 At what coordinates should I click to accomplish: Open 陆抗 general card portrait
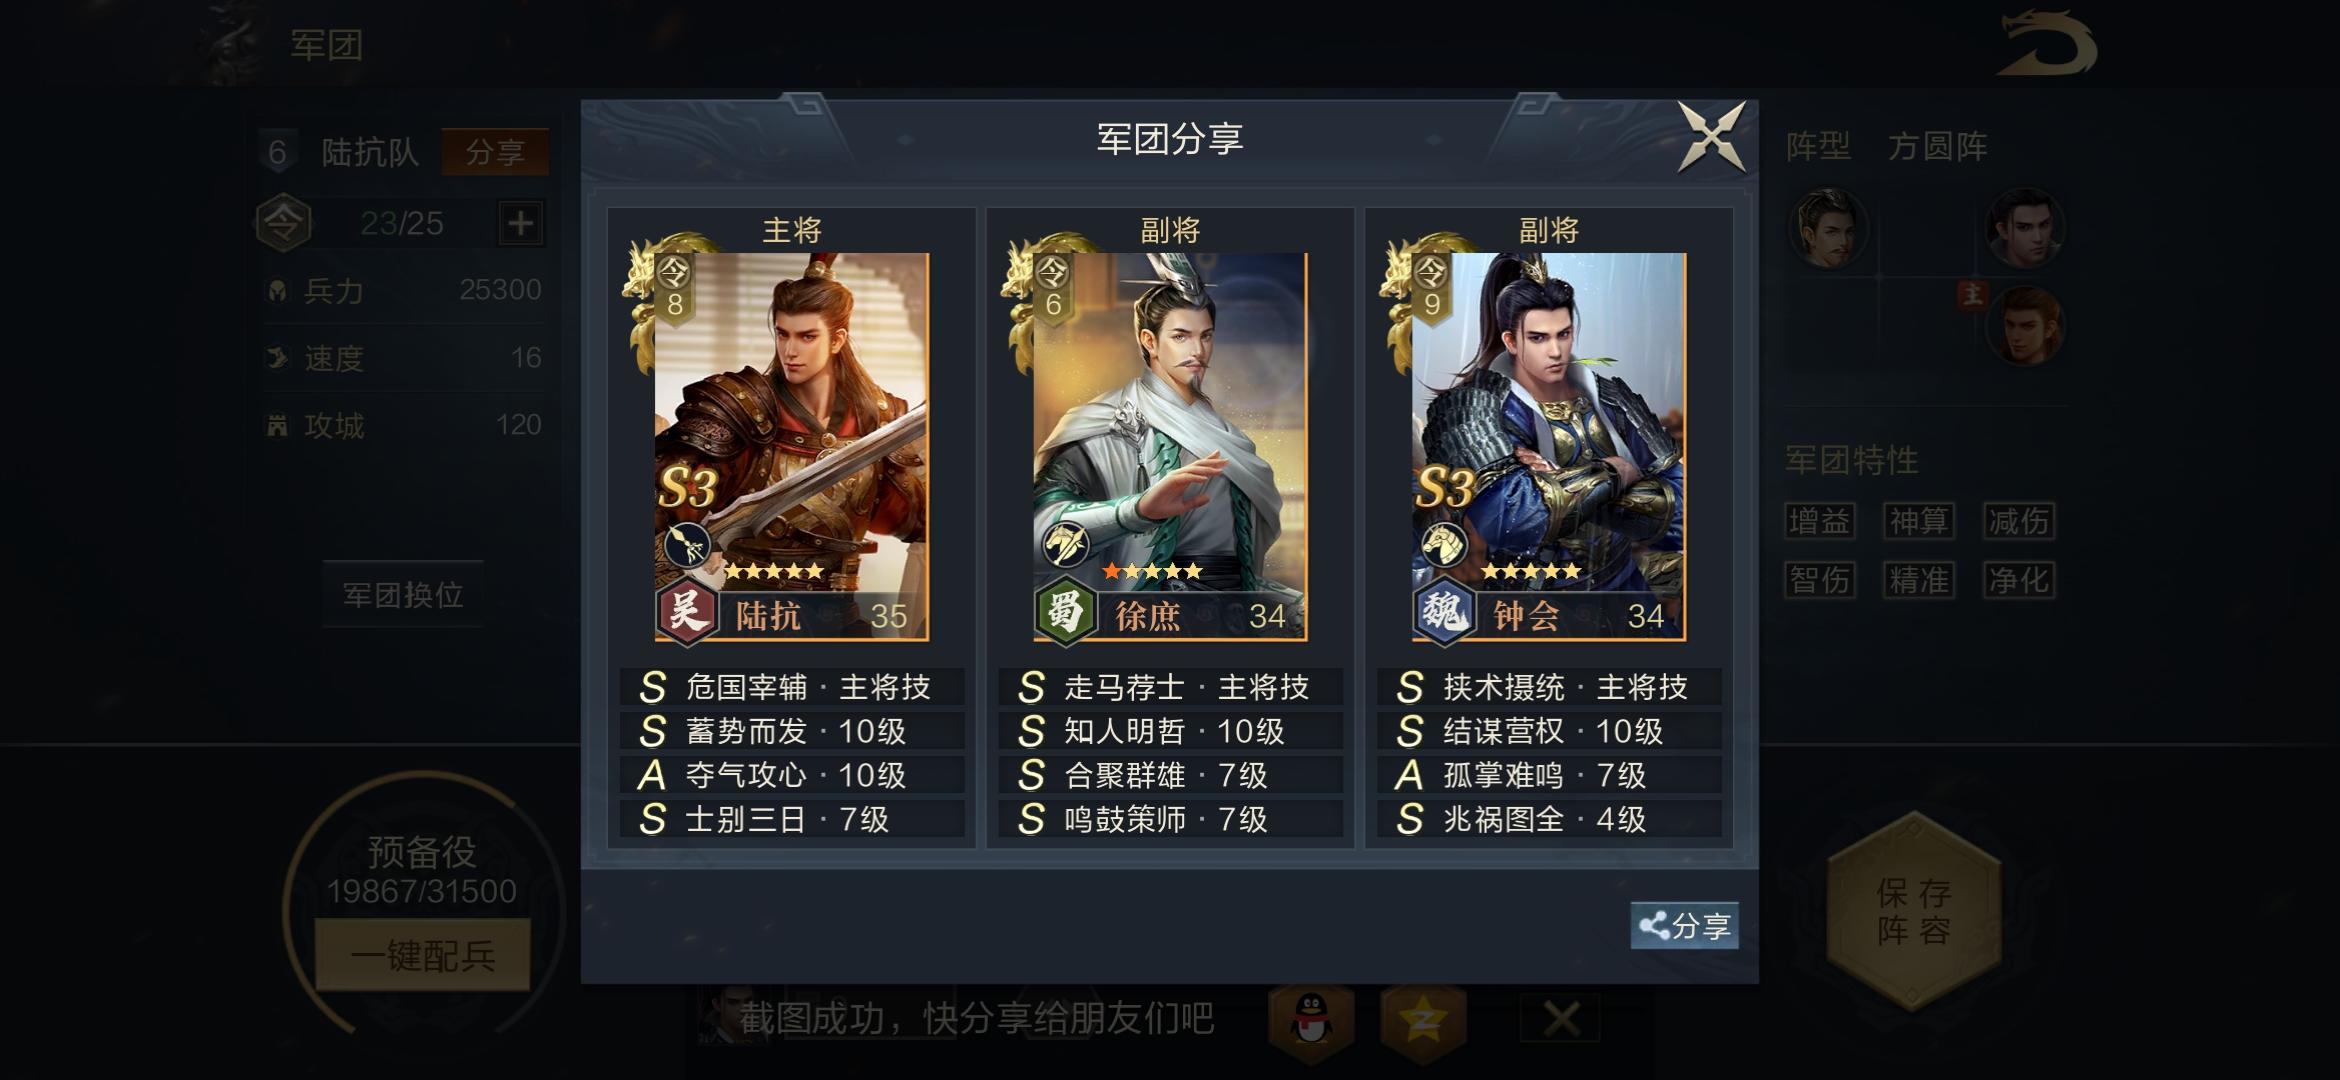tap(791, 446)
